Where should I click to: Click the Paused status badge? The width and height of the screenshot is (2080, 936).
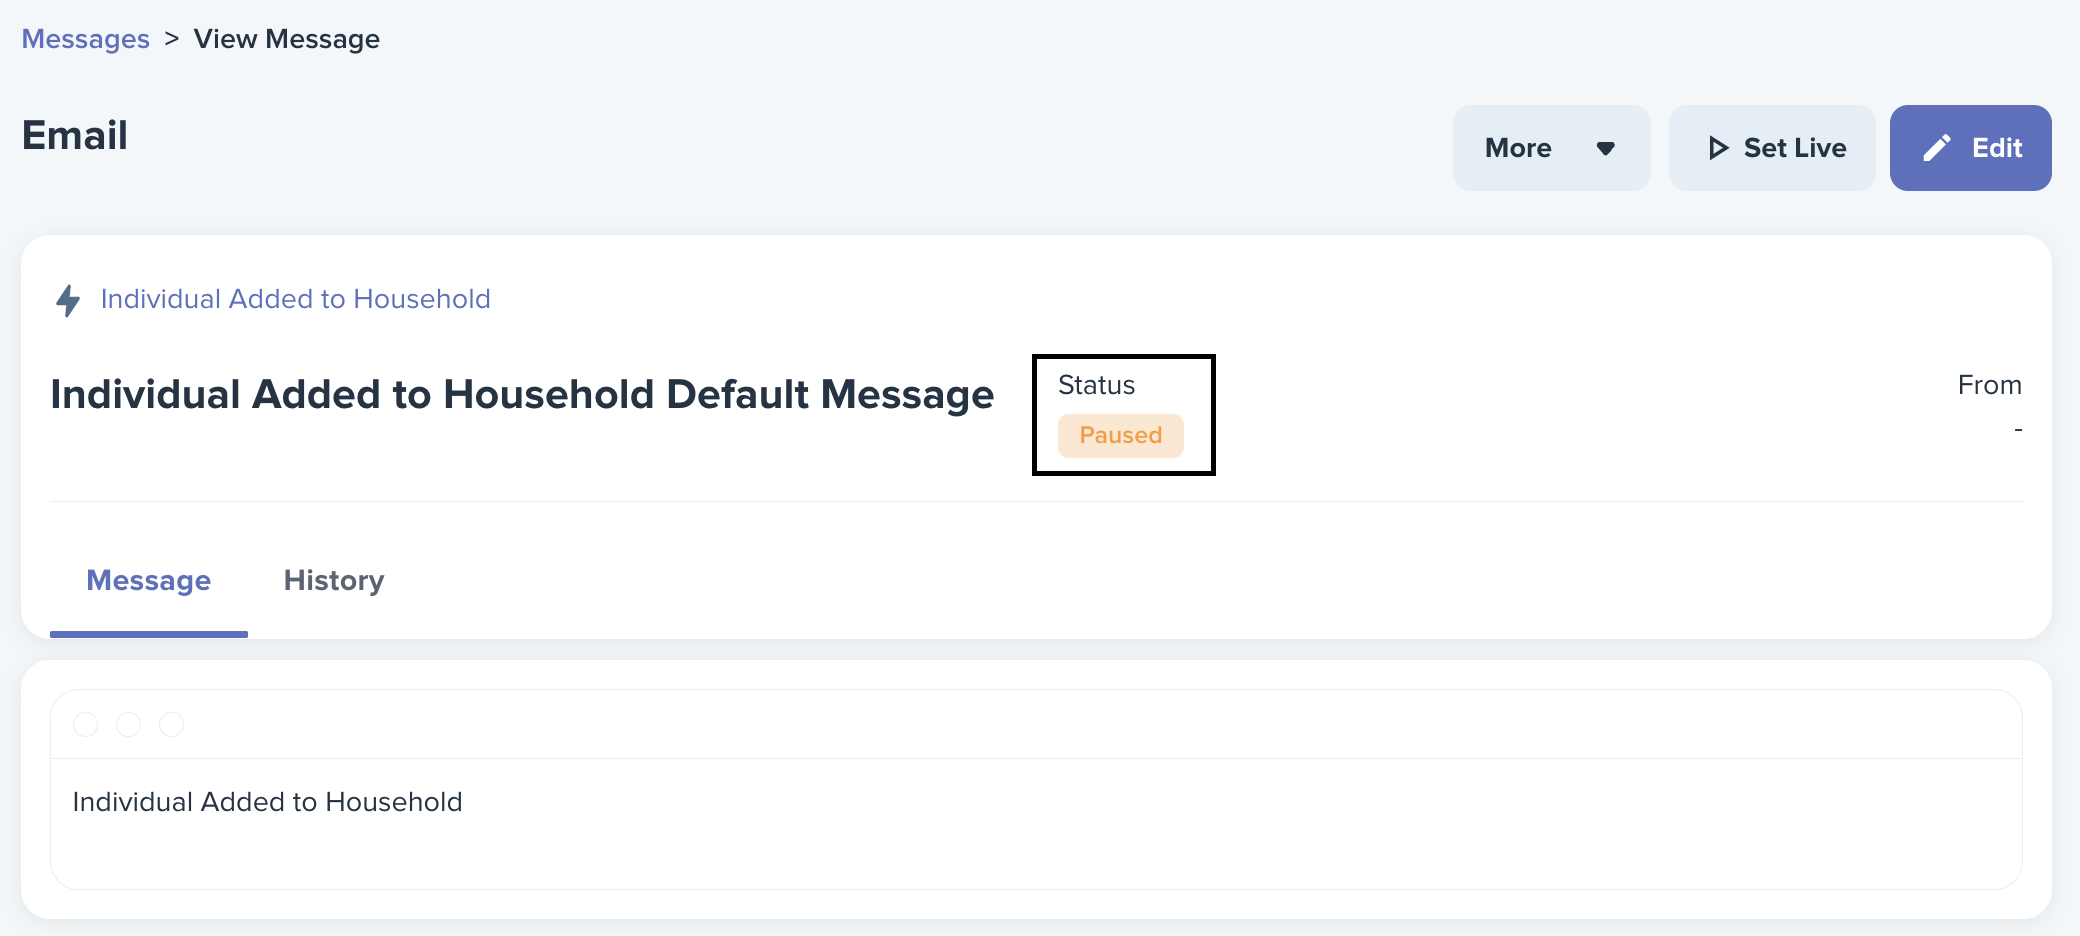pos(1120,436)
